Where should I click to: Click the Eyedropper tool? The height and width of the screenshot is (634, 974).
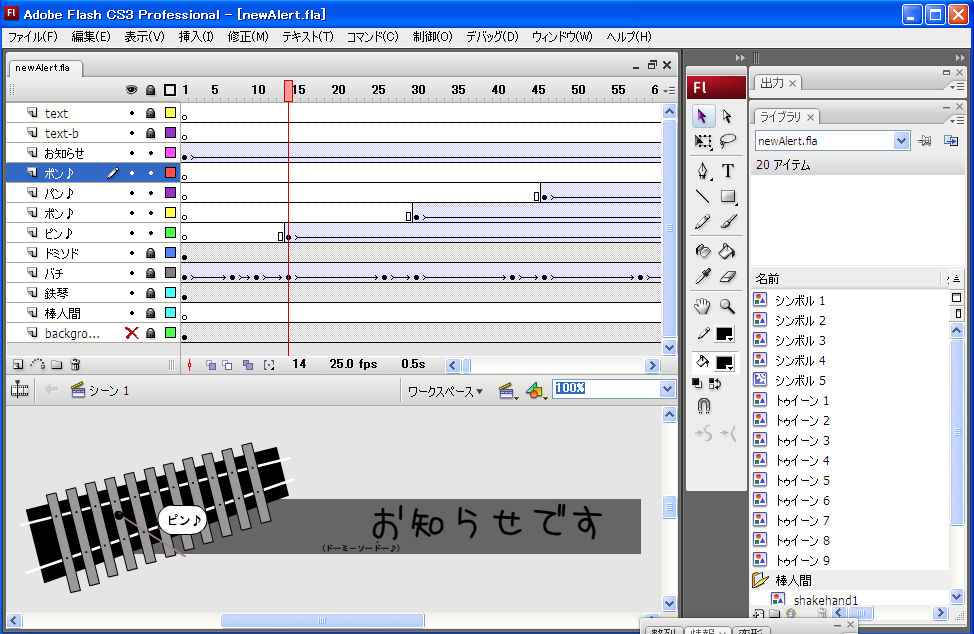click(704, 277)
